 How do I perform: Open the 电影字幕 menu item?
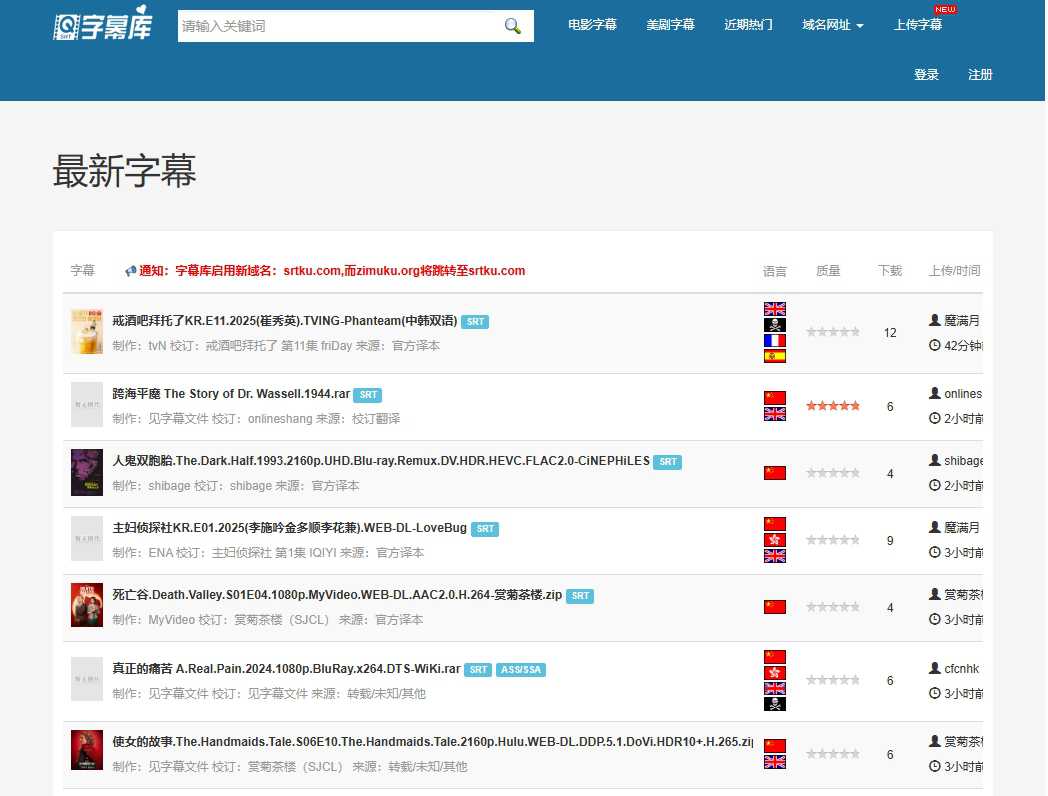pyautogui.click(x=592, y=25)
